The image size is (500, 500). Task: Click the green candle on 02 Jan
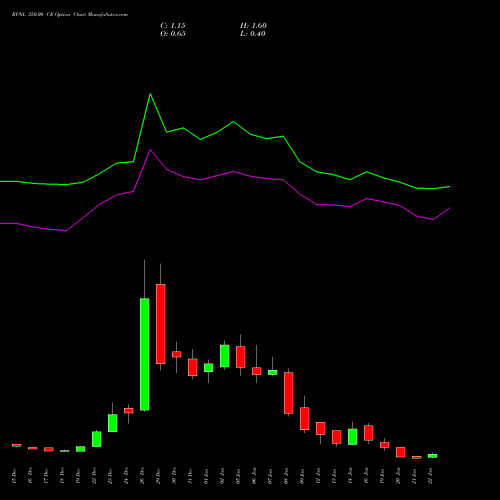(x=225, y=356)
